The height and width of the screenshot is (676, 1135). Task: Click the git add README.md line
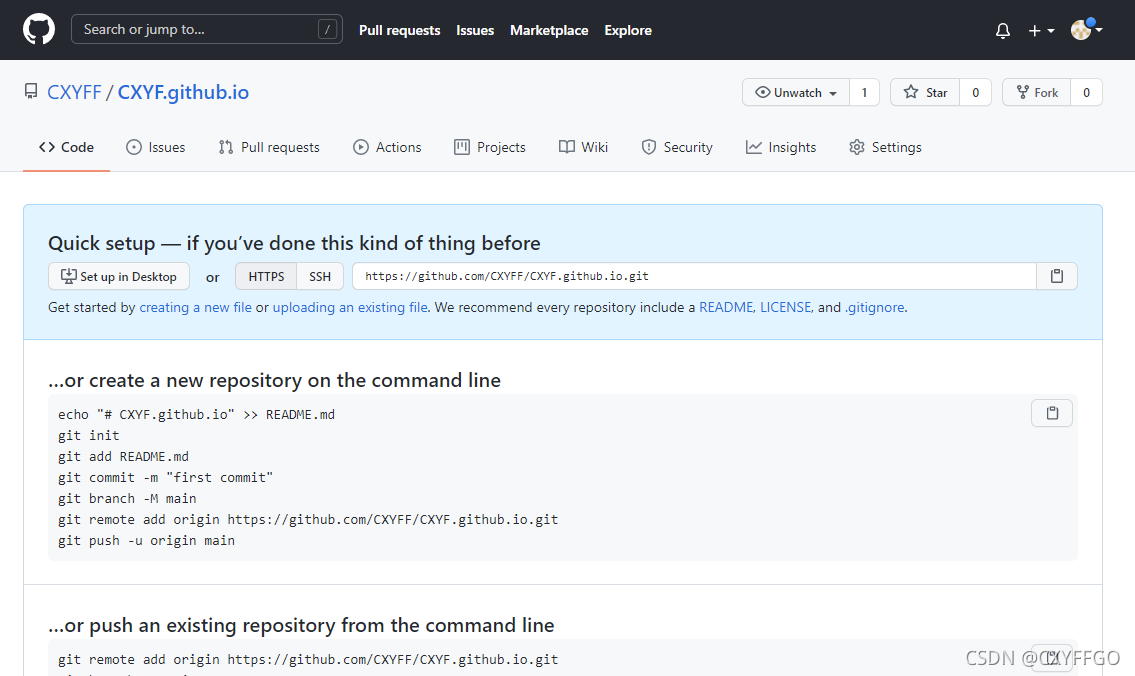click(x=124, y=457)
